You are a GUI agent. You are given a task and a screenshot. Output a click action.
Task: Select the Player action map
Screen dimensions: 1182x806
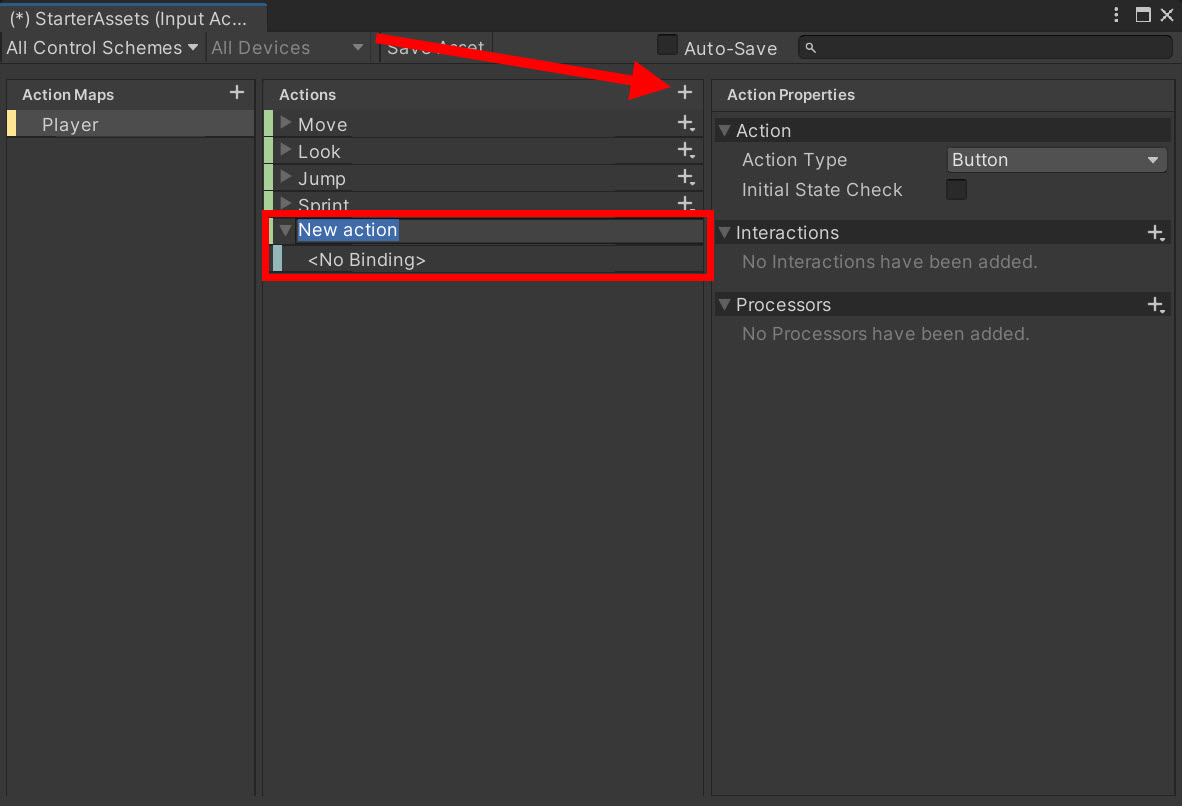coord(130,124)
